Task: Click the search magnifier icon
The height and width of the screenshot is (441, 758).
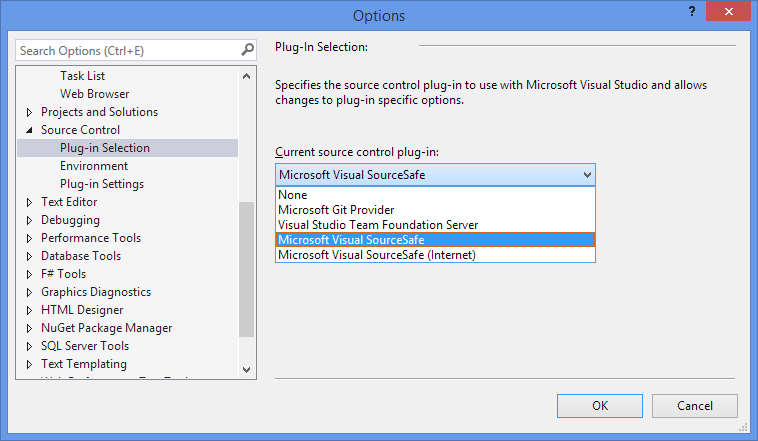Action: point(247,50)
